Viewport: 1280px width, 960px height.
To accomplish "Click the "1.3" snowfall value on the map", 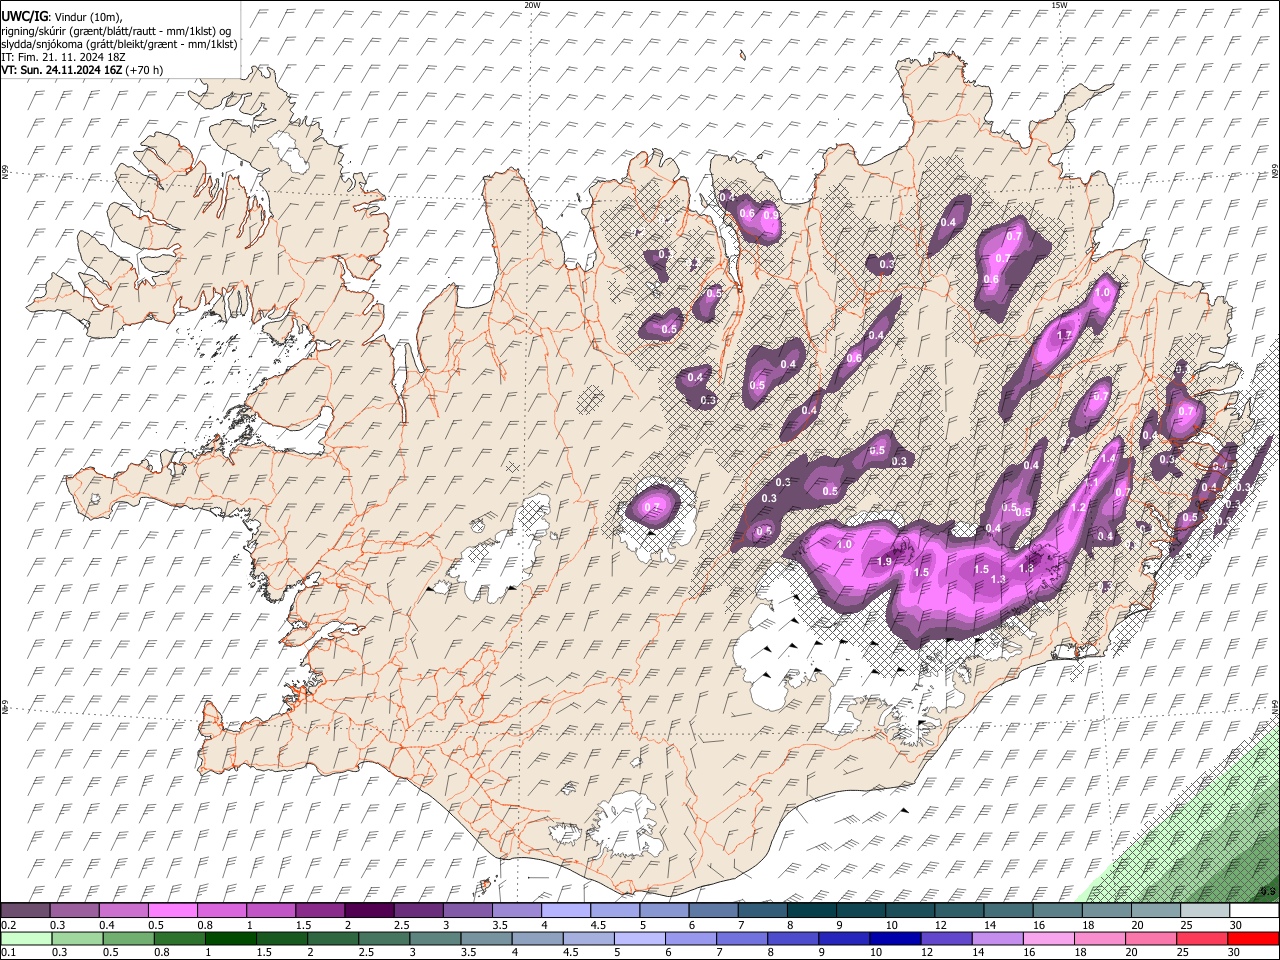I will point(997,579).
